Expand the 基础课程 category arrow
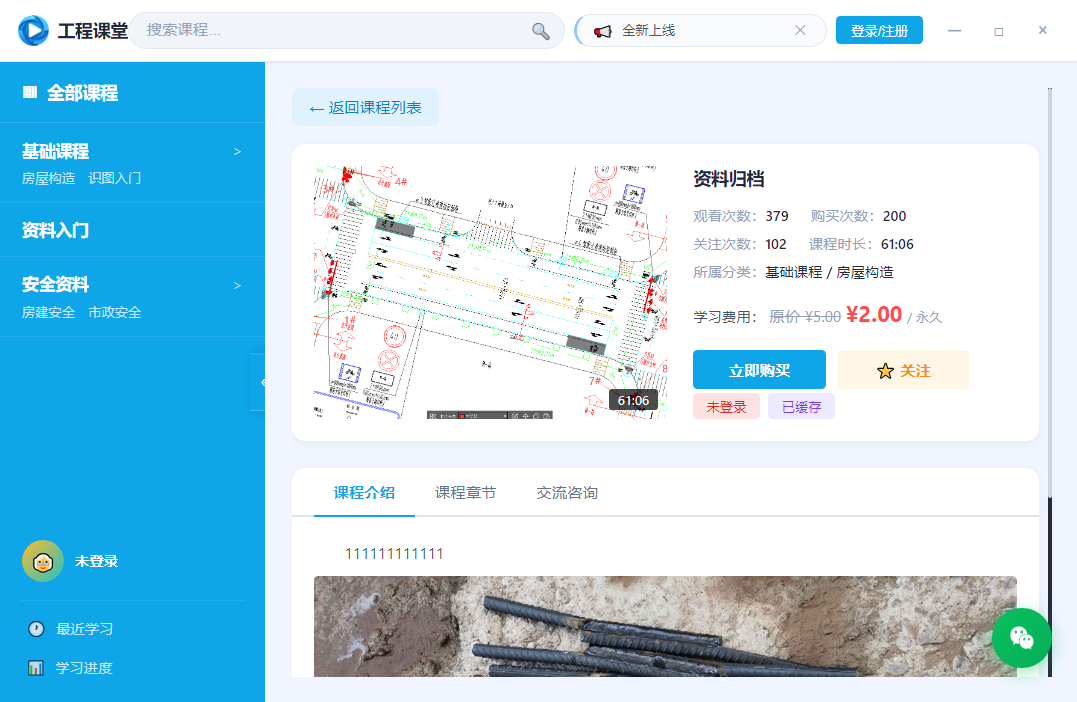The height and width of the screenshot is (702, 1077). point(238,152)
